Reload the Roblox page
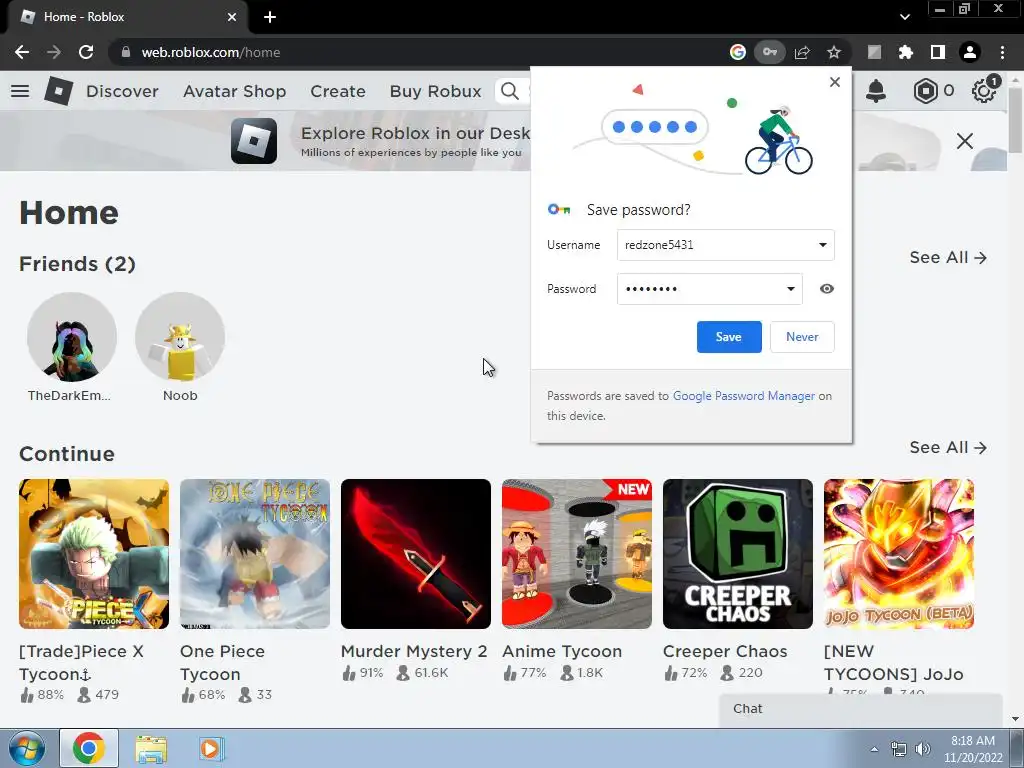 (x=86, y=52)
